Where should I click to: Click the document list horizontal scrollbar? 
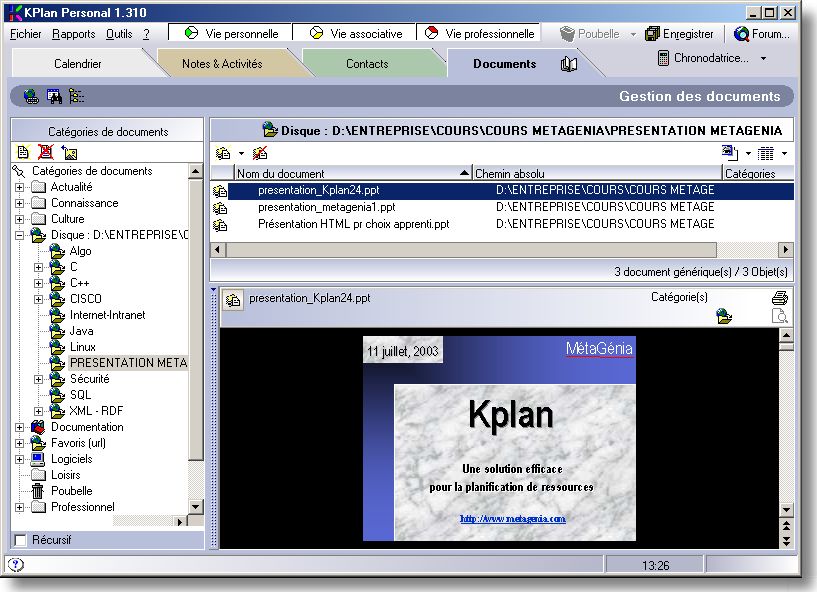[502, 250]
